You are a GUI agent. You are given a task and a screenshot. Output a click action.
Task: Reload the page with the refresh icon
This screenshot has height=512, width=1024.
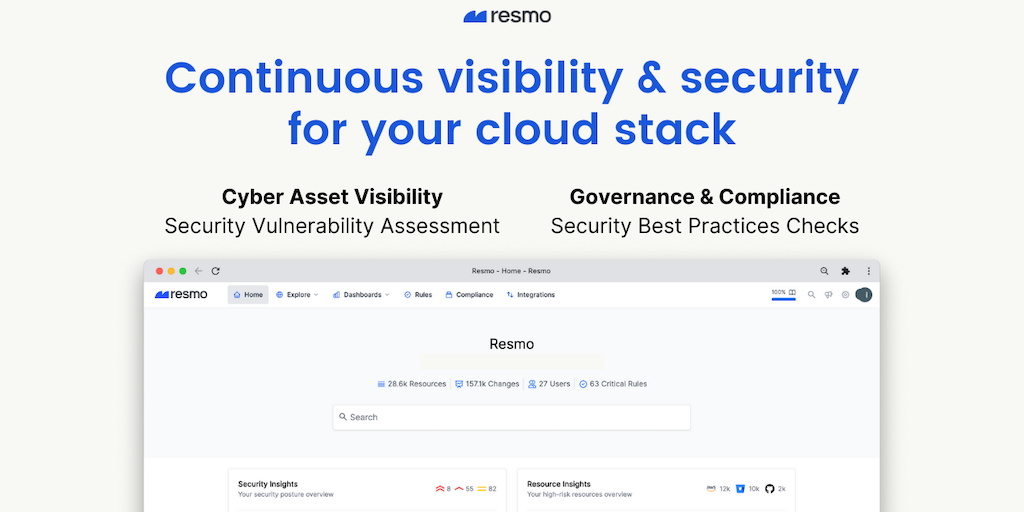(x=216, y=271)
